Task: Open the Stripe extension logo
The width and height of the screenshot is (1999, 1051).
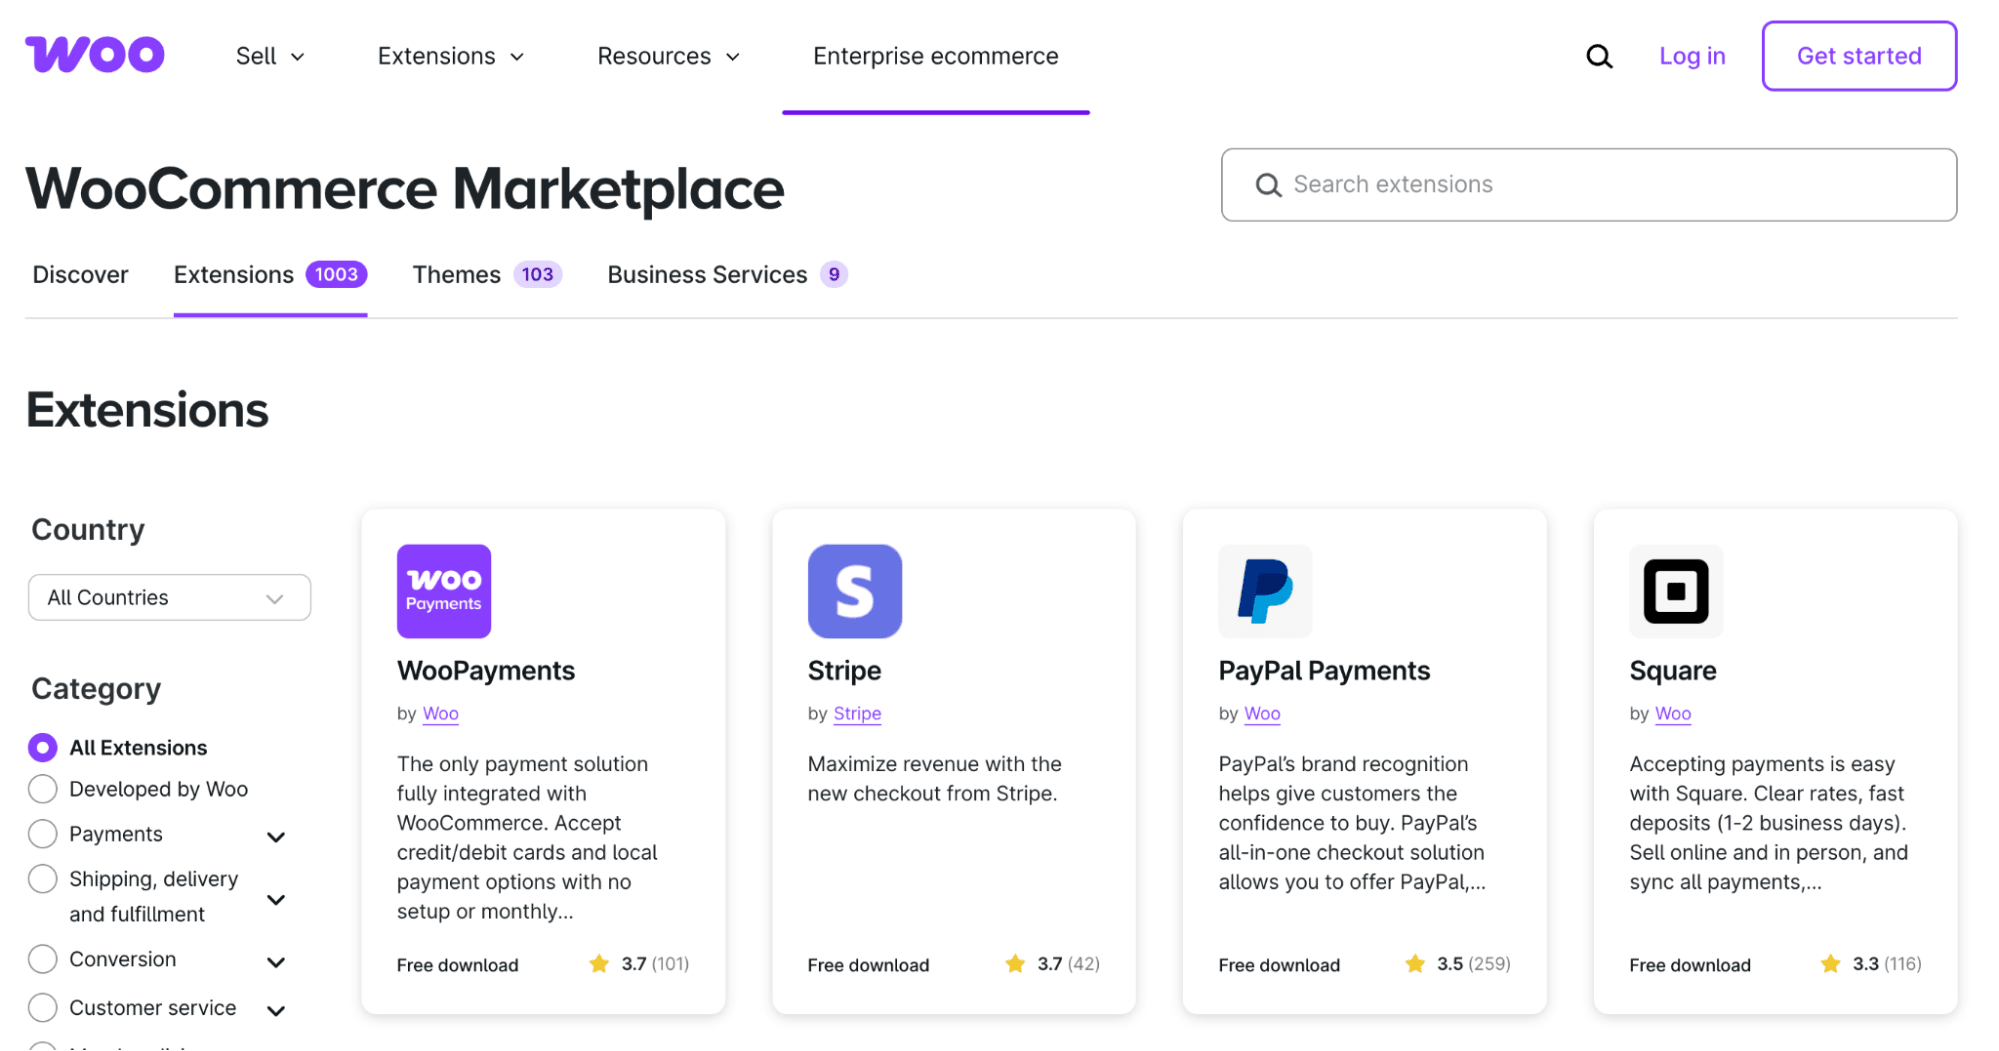Action: [855, 591]
